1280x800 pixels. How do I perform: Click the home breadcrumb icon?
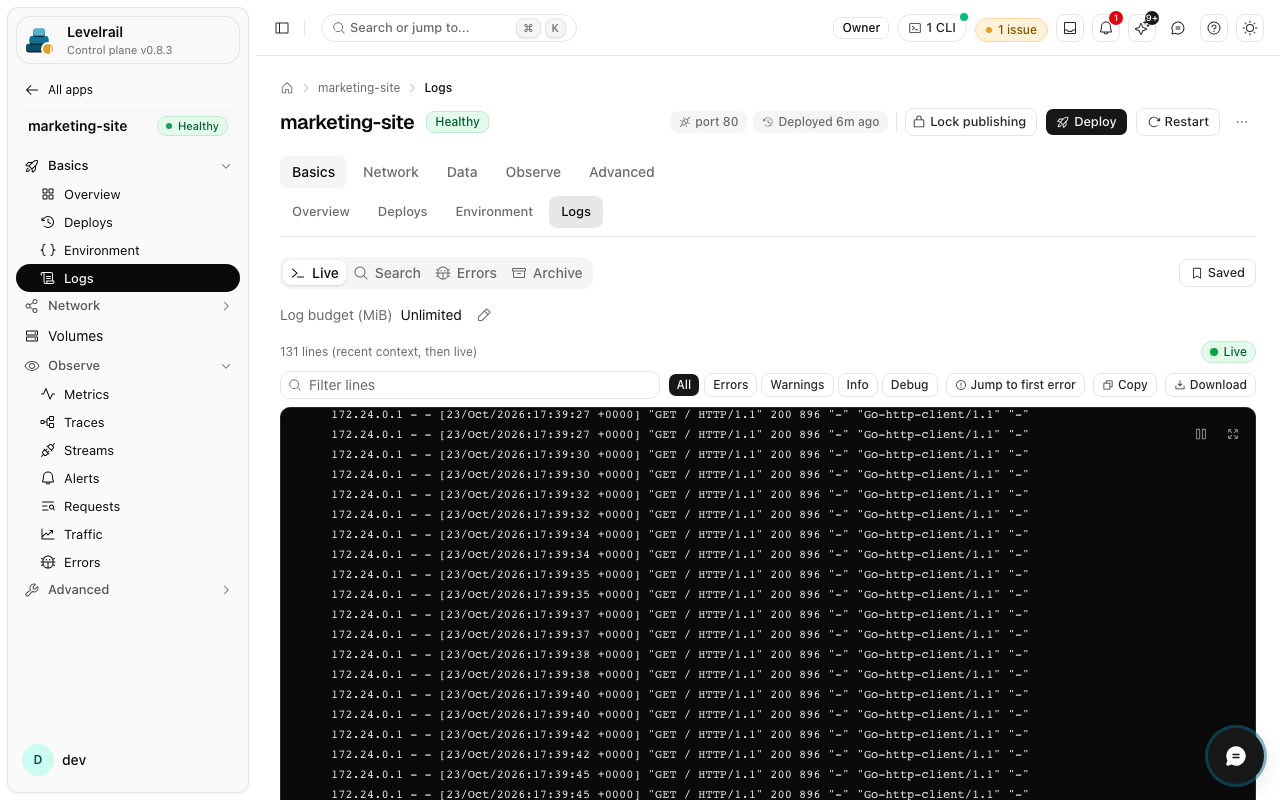[287, 88]
